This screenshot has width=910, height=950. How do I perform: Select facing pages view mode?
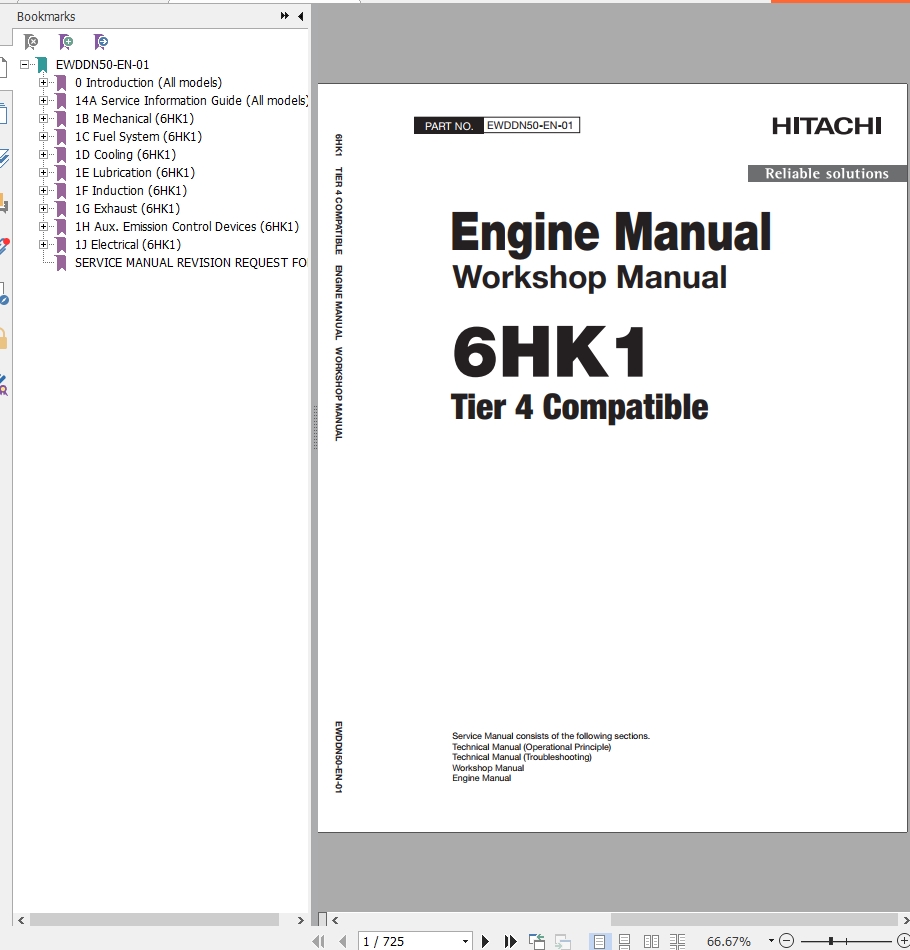tap(651, 941)
